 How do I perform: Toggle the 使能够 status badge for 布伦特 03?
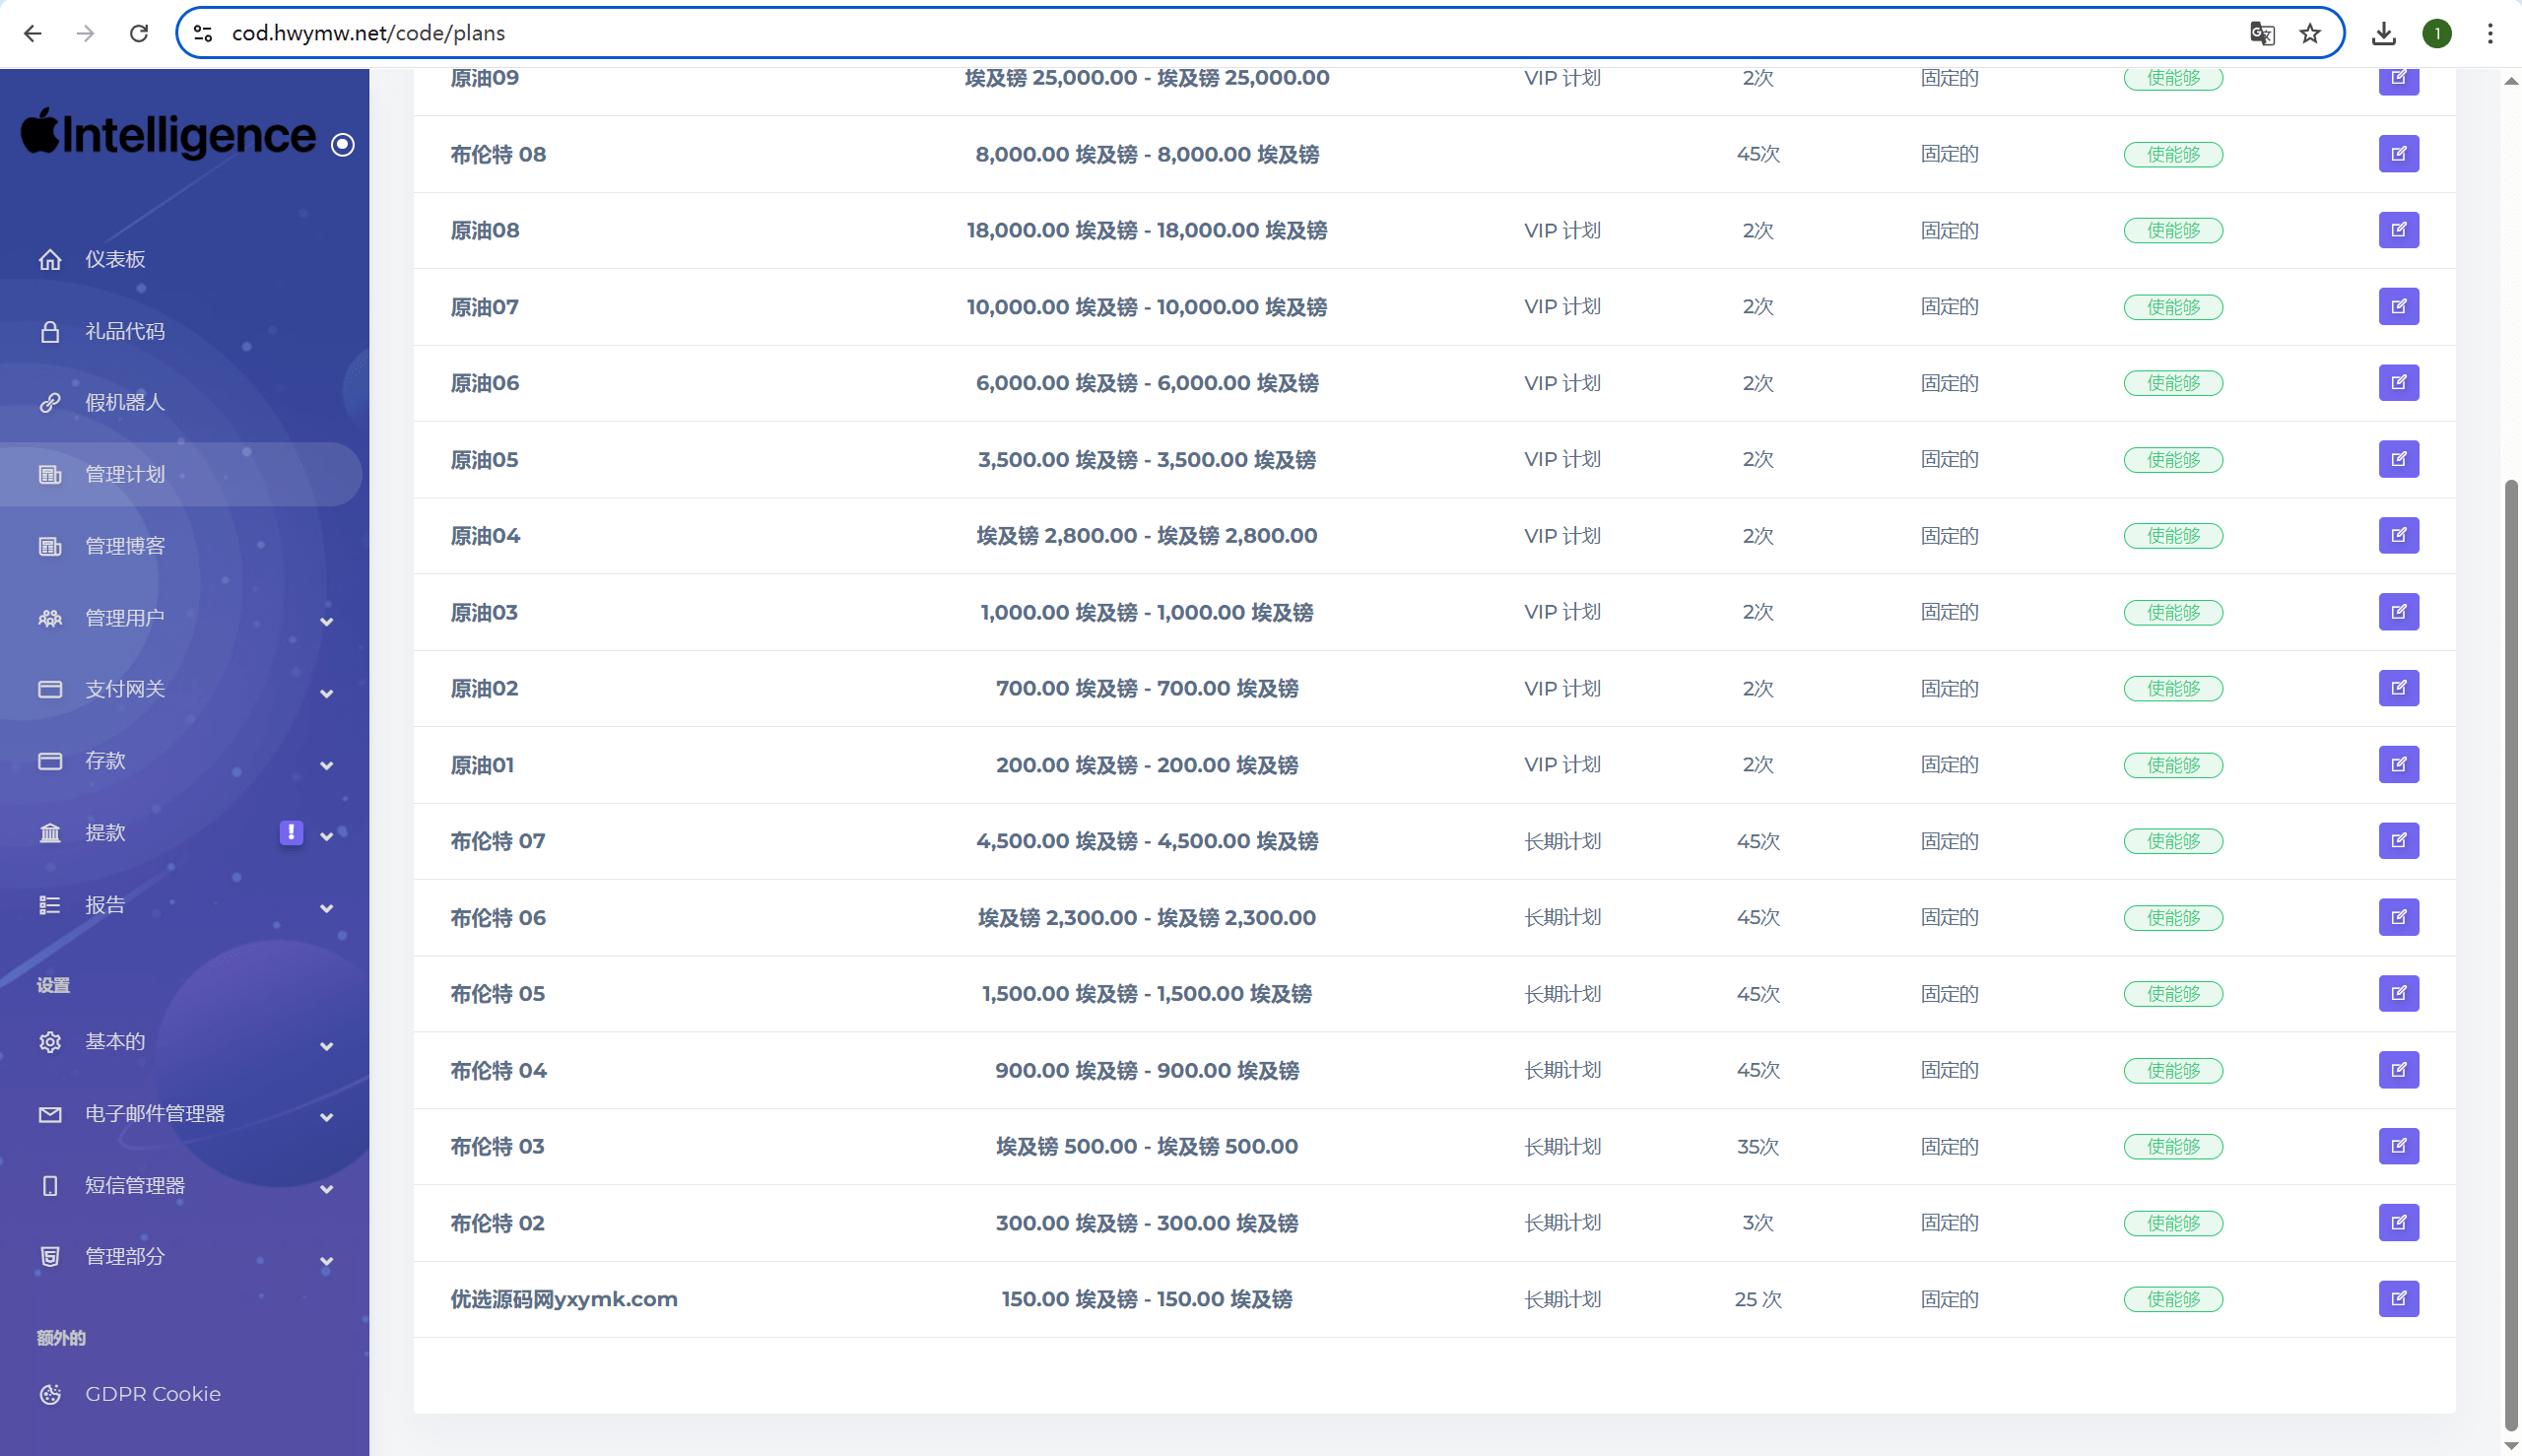[2172, 1147]
